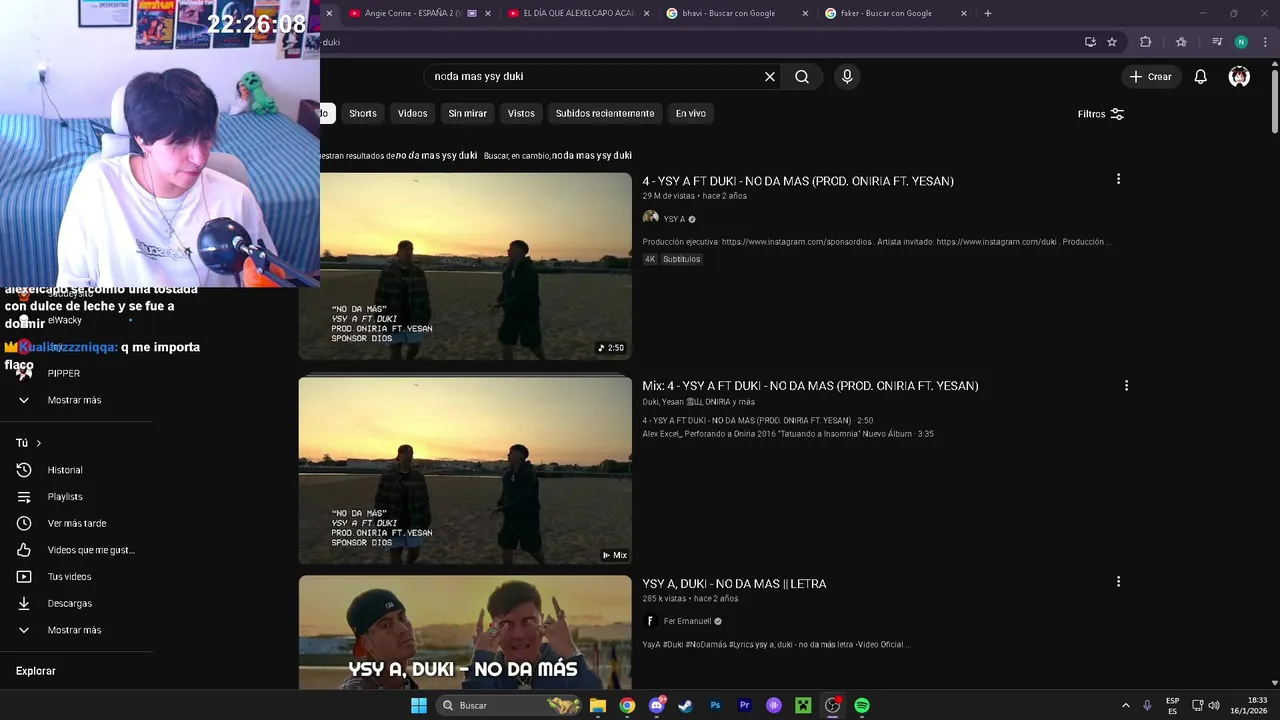The image size is (1280, 720).
Task: Open the LETRA lyric video thumbnail
Action: click(465, 632)
